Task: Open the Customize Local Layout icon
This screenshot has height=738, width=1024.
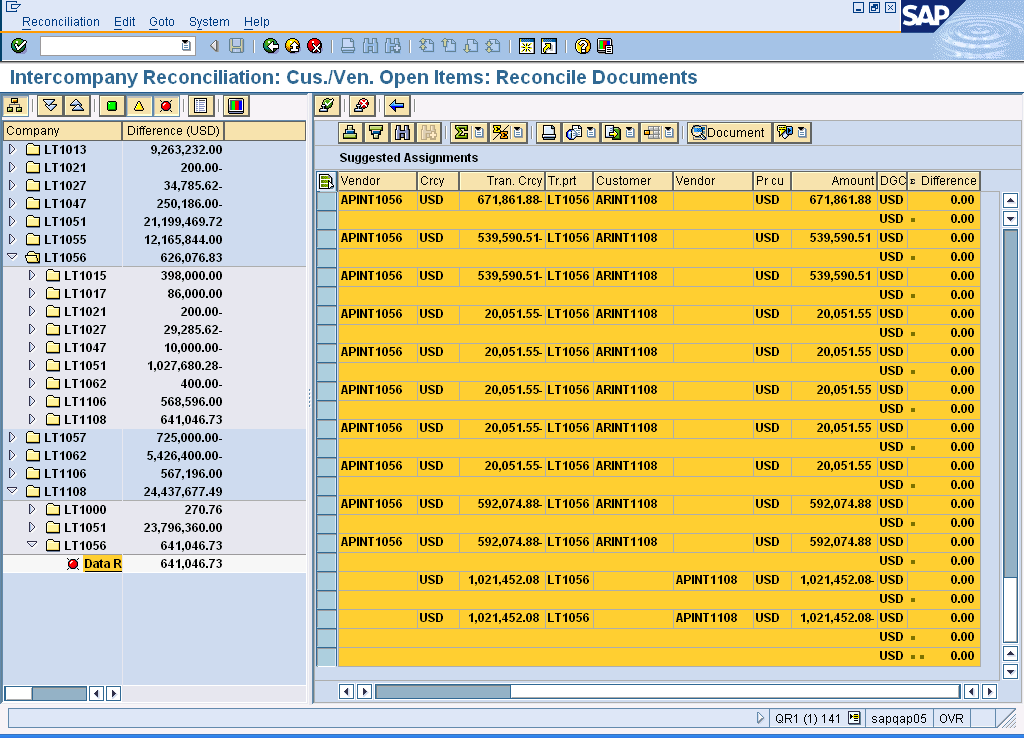Action: click(605, 46)
